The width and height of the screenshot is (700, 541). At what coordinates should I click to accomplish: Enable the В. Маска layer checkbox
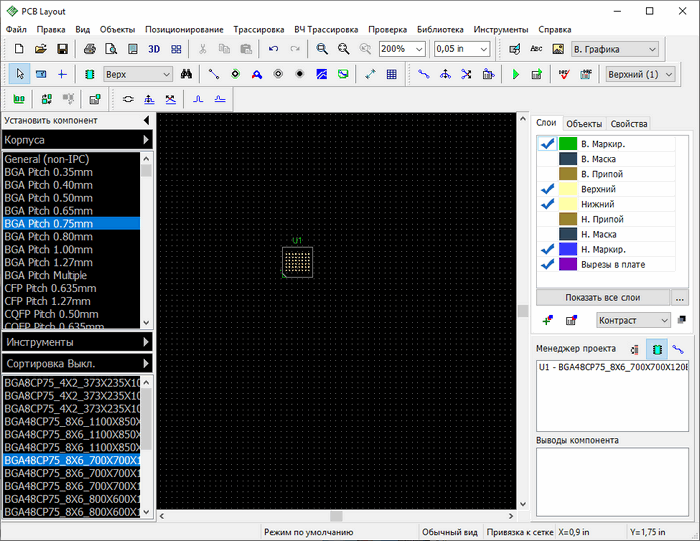(547, 159)
